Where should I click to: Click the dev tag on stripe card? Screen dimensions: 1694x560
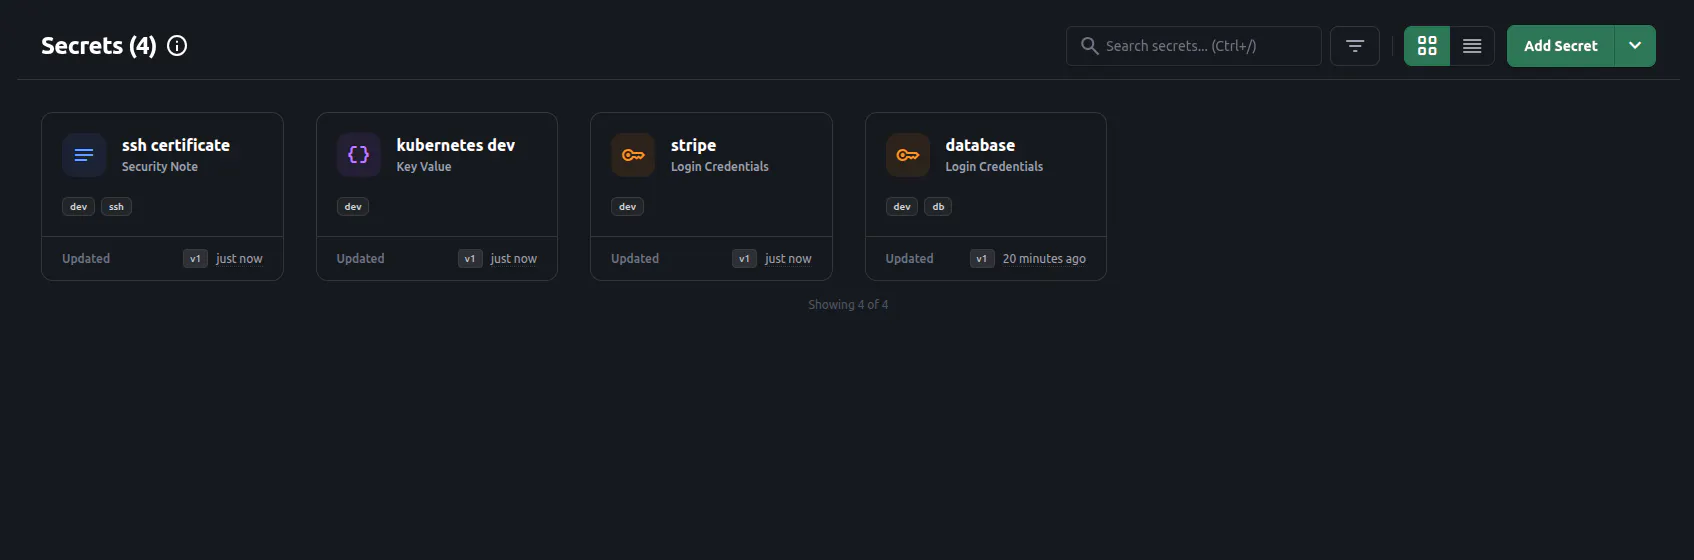(627, 207)
